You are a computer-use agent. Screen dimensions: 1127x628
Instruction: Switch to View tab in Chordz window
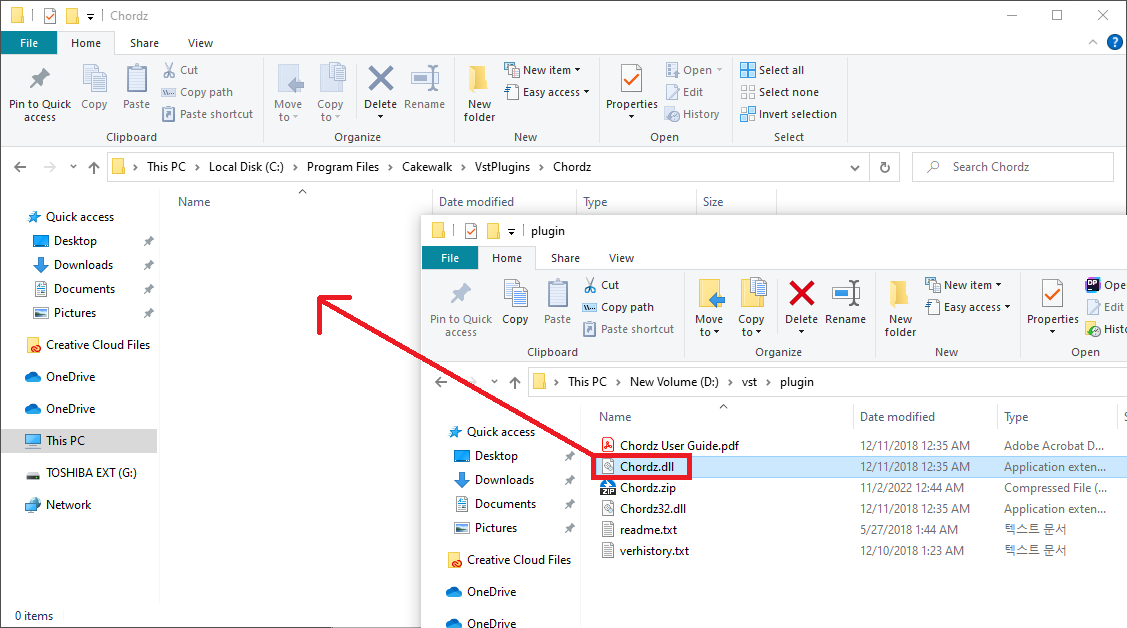tap(200, 43)
